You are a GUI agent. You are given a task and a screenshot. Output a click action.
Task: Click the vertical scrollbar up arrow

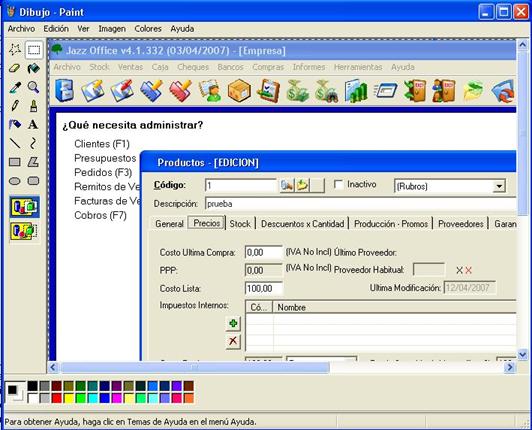(x=522, y=45)
